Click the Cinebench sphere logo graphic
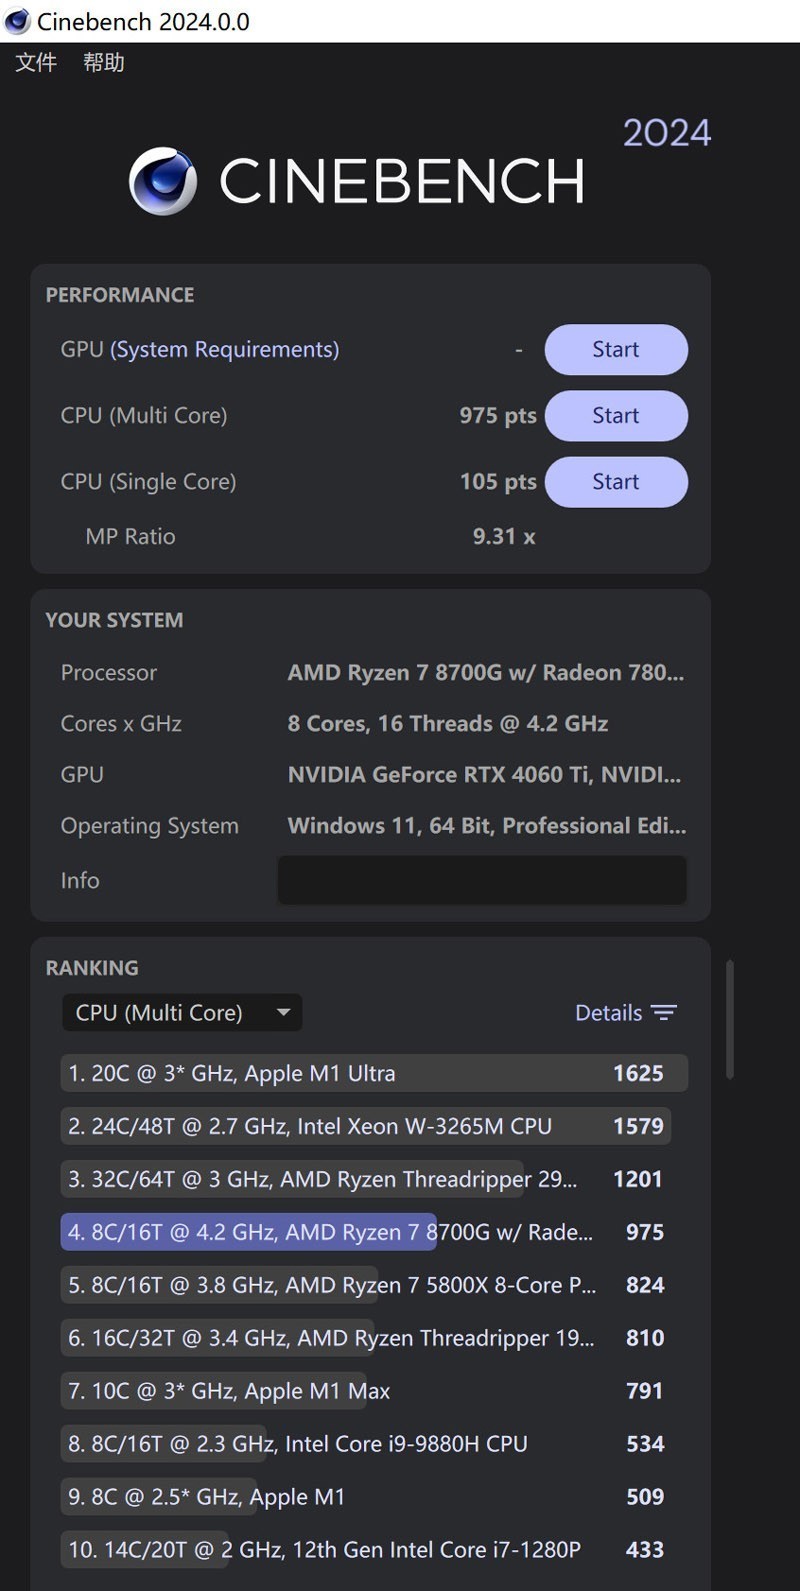800x1591 pixels. pos(166,181)
